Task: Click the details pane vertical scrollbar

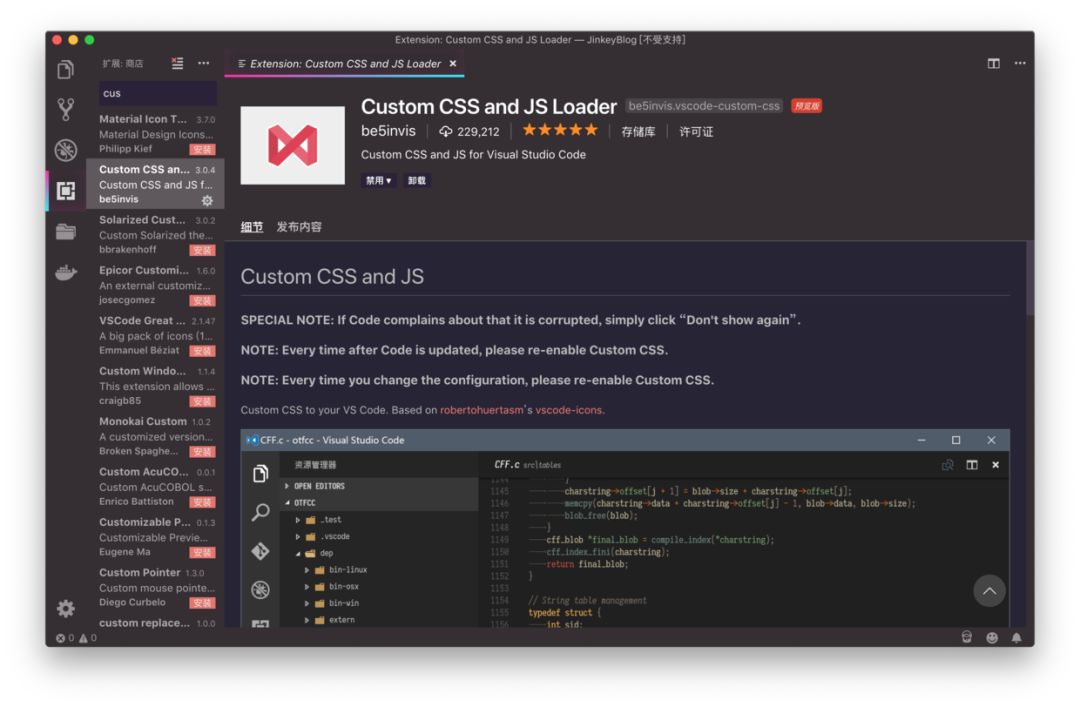Action: pyautogui.click(x=1030, y=278)
